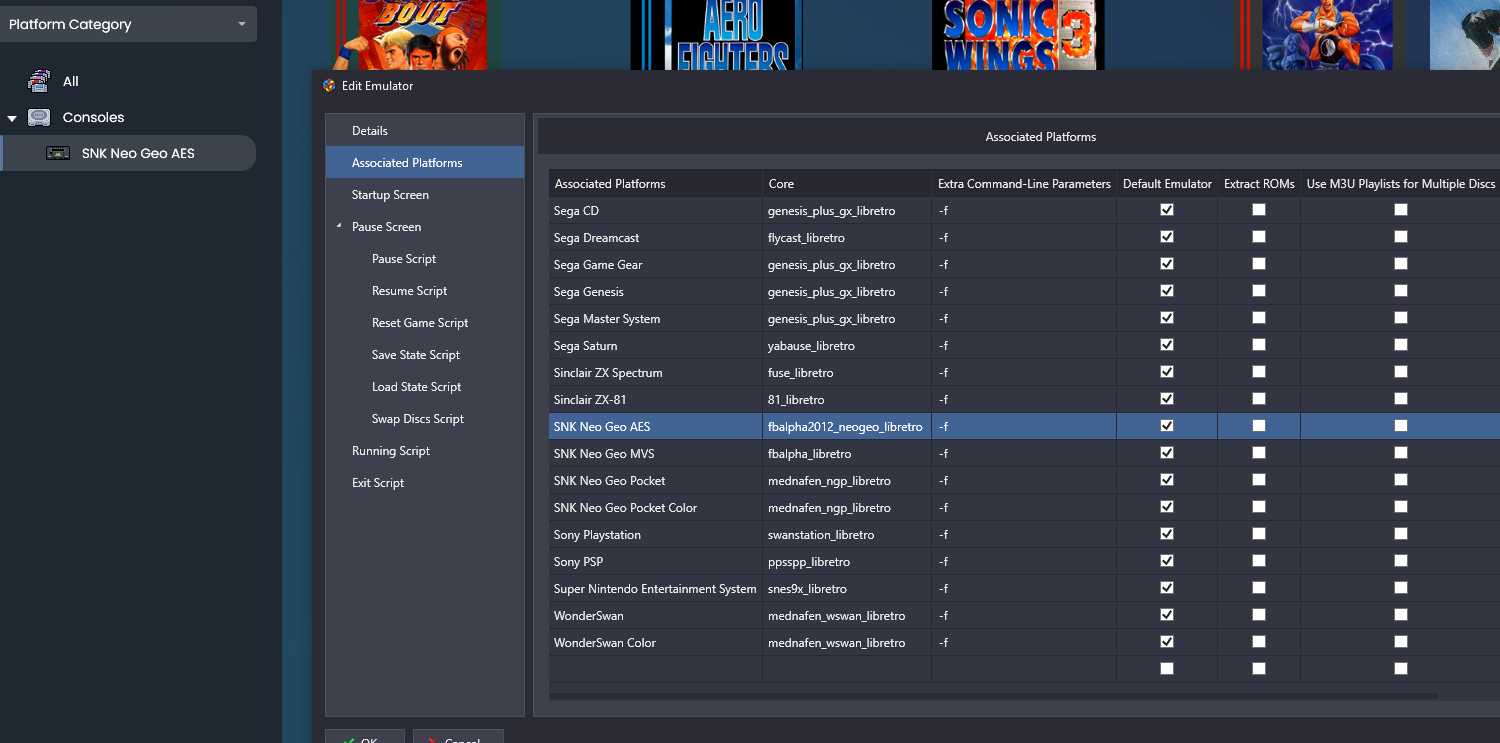Select the Sega Genesis platform row
Image resolution: width=1500 pixels, height=743 pixels.
(655, 291)
